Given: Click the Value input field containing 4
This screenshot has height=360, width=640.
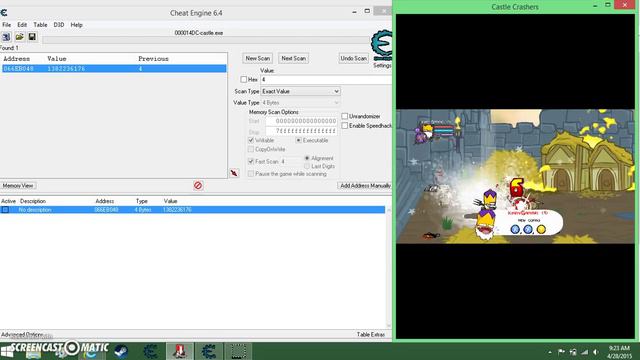Looking at the screenshot, I should point(326,80).
